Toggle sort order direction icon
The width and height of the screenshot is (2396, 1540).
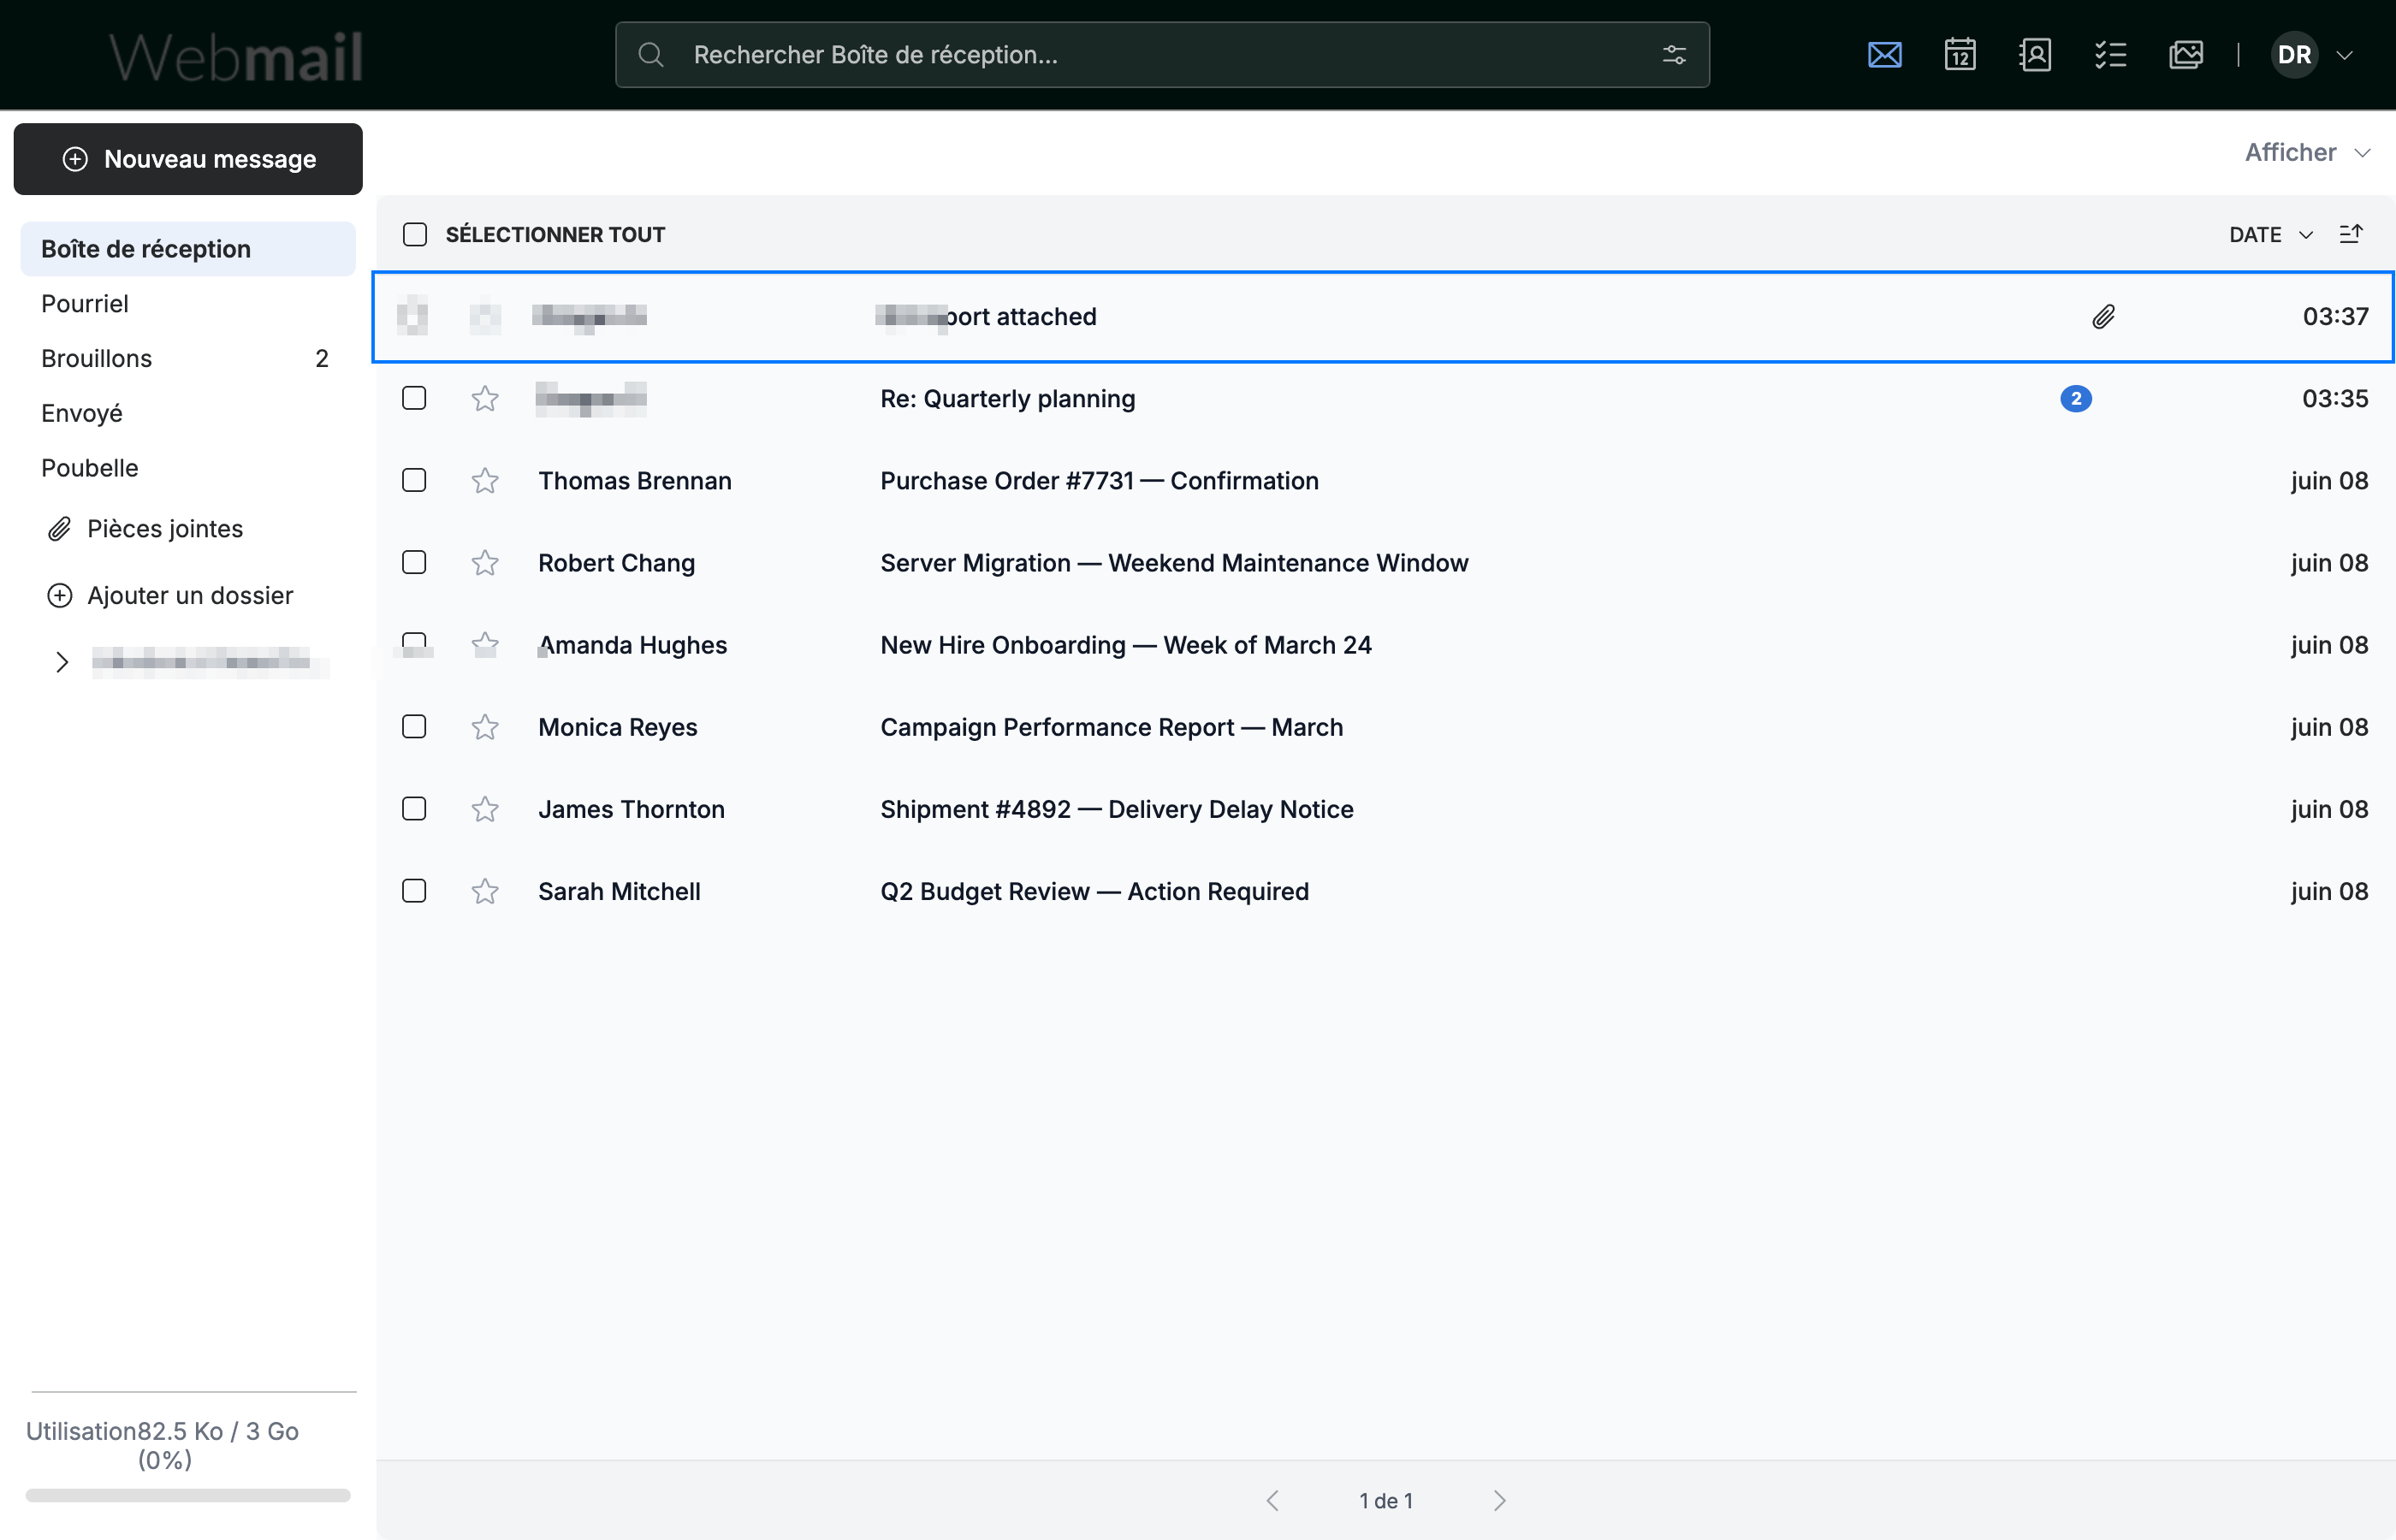[x=2351, y=234]
